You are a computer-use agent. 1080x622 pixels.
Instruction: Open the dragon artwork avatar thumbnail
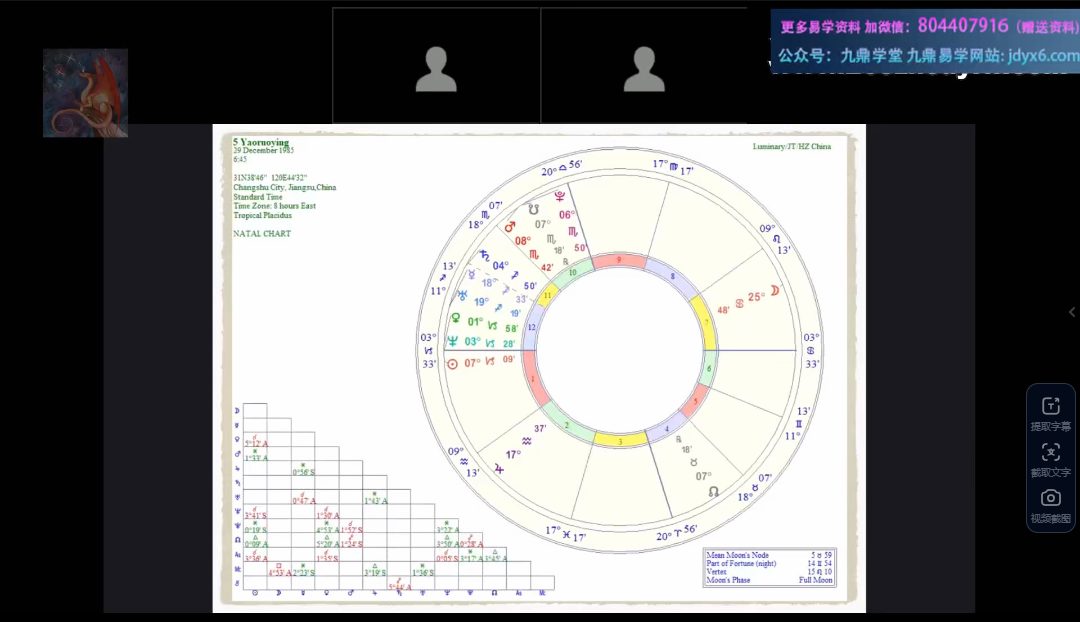(x=85, y=93)
